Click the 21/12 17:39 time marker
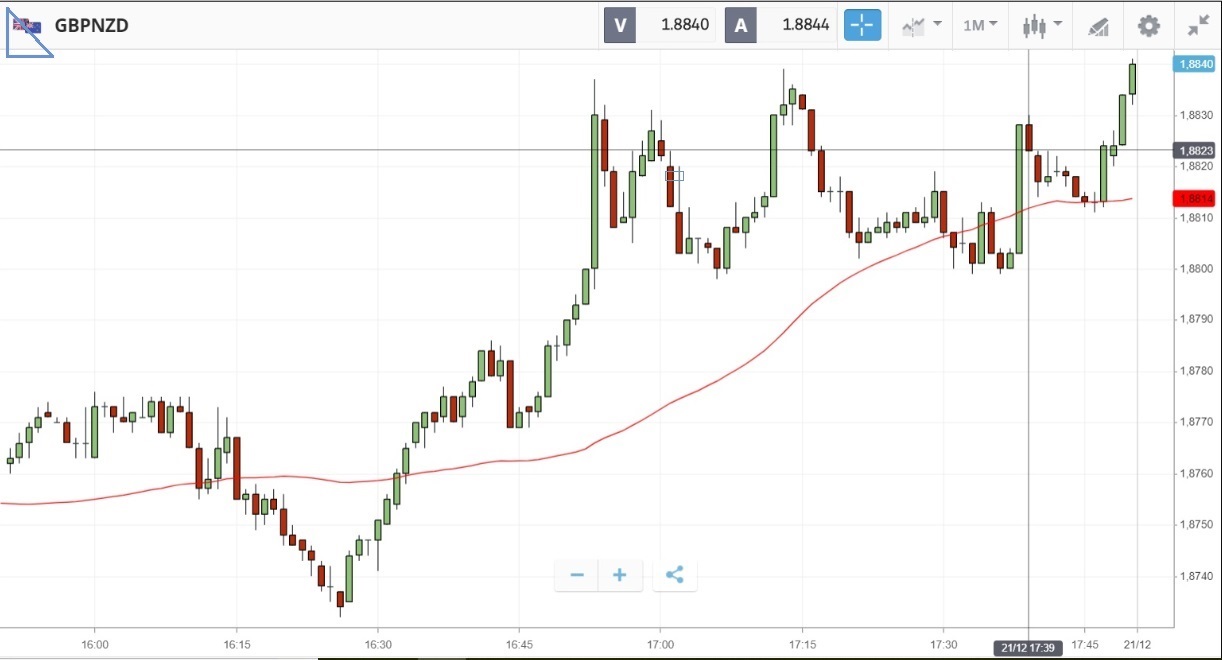 coord(1030,645)
